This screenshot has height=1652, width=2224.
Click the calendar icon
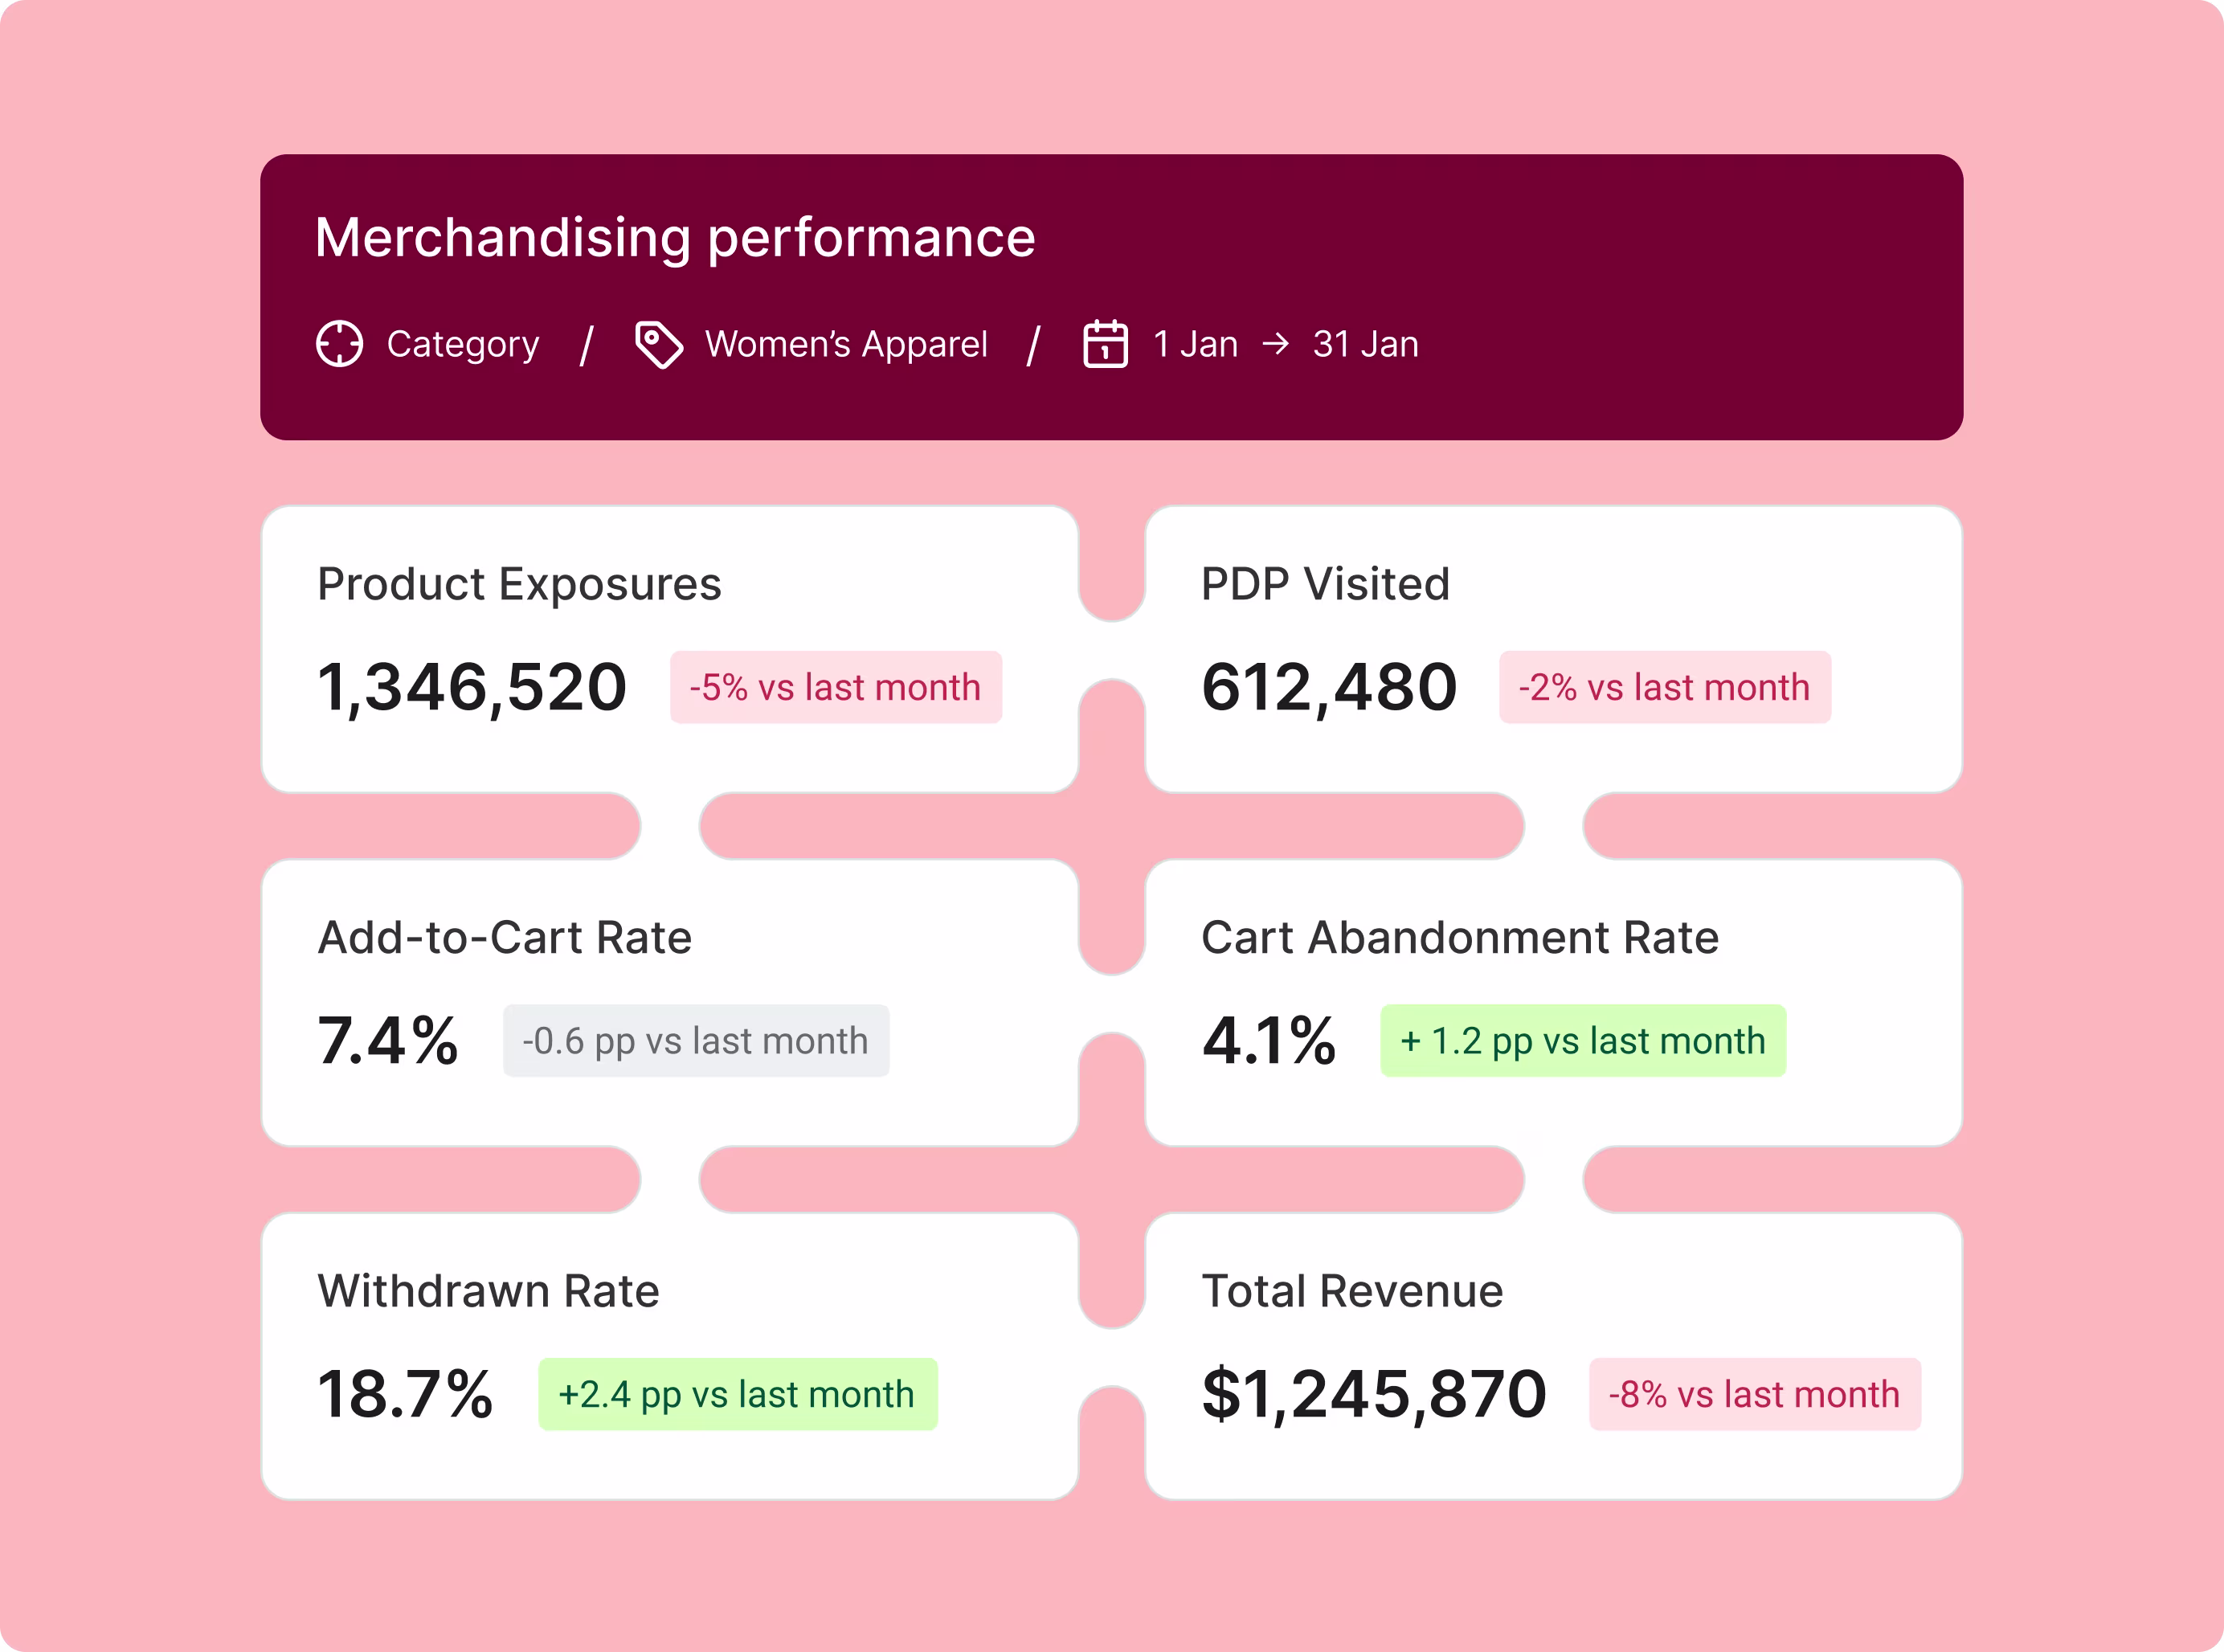(1105, 344)
